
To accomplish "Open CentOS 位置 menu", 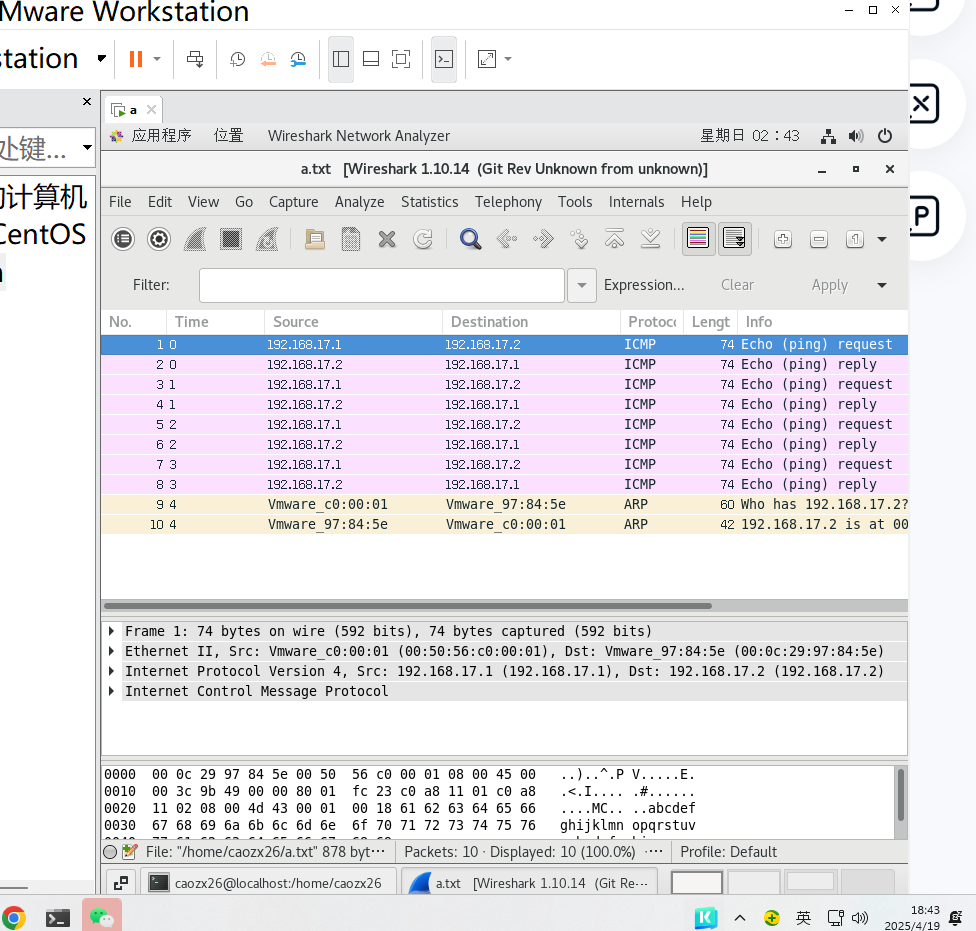I will 228,136.
